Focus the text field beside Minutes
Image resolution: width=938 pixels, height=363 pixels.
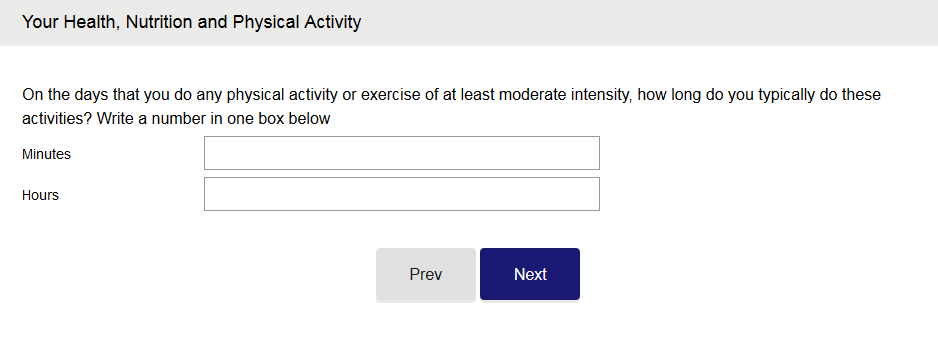click(401, 153)
